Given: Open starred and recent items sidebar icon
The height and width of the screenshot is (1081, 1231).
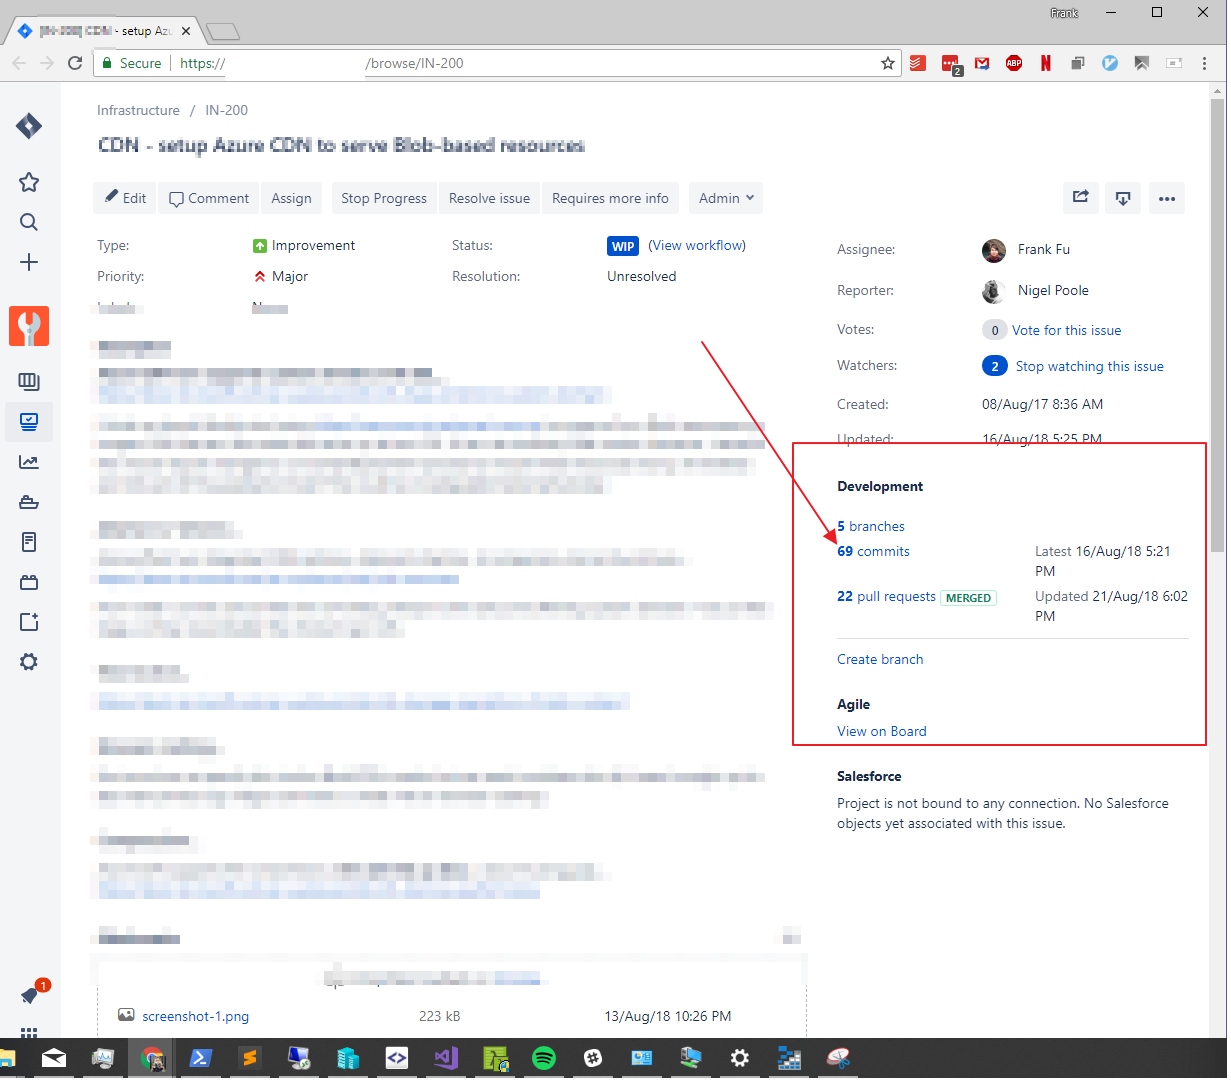Looking at the screenshot, I should click(29, 182).
